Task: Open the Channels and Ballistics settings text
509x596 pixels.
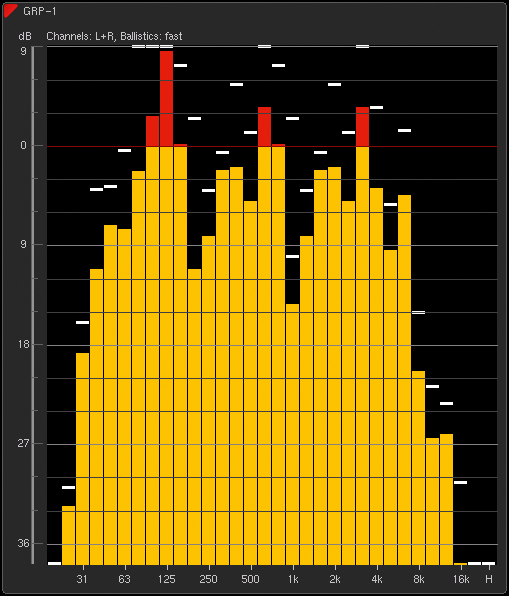Action: [114, 36]
